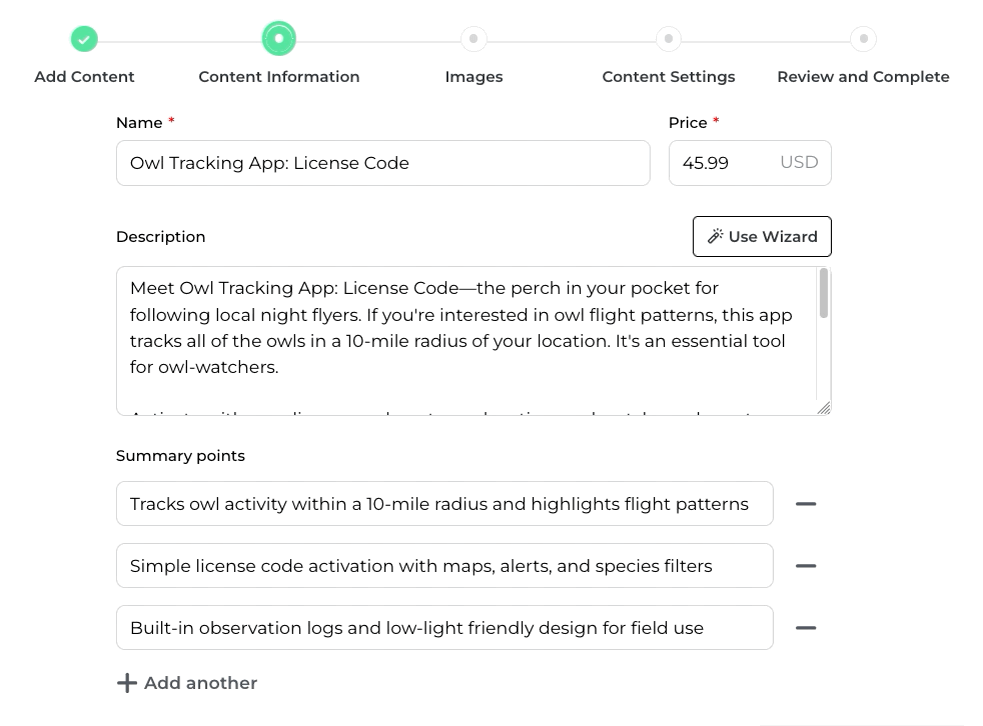The image size is (983, 726).
Task: Open the Use Wizard description helper
Action: coord(762,237)
